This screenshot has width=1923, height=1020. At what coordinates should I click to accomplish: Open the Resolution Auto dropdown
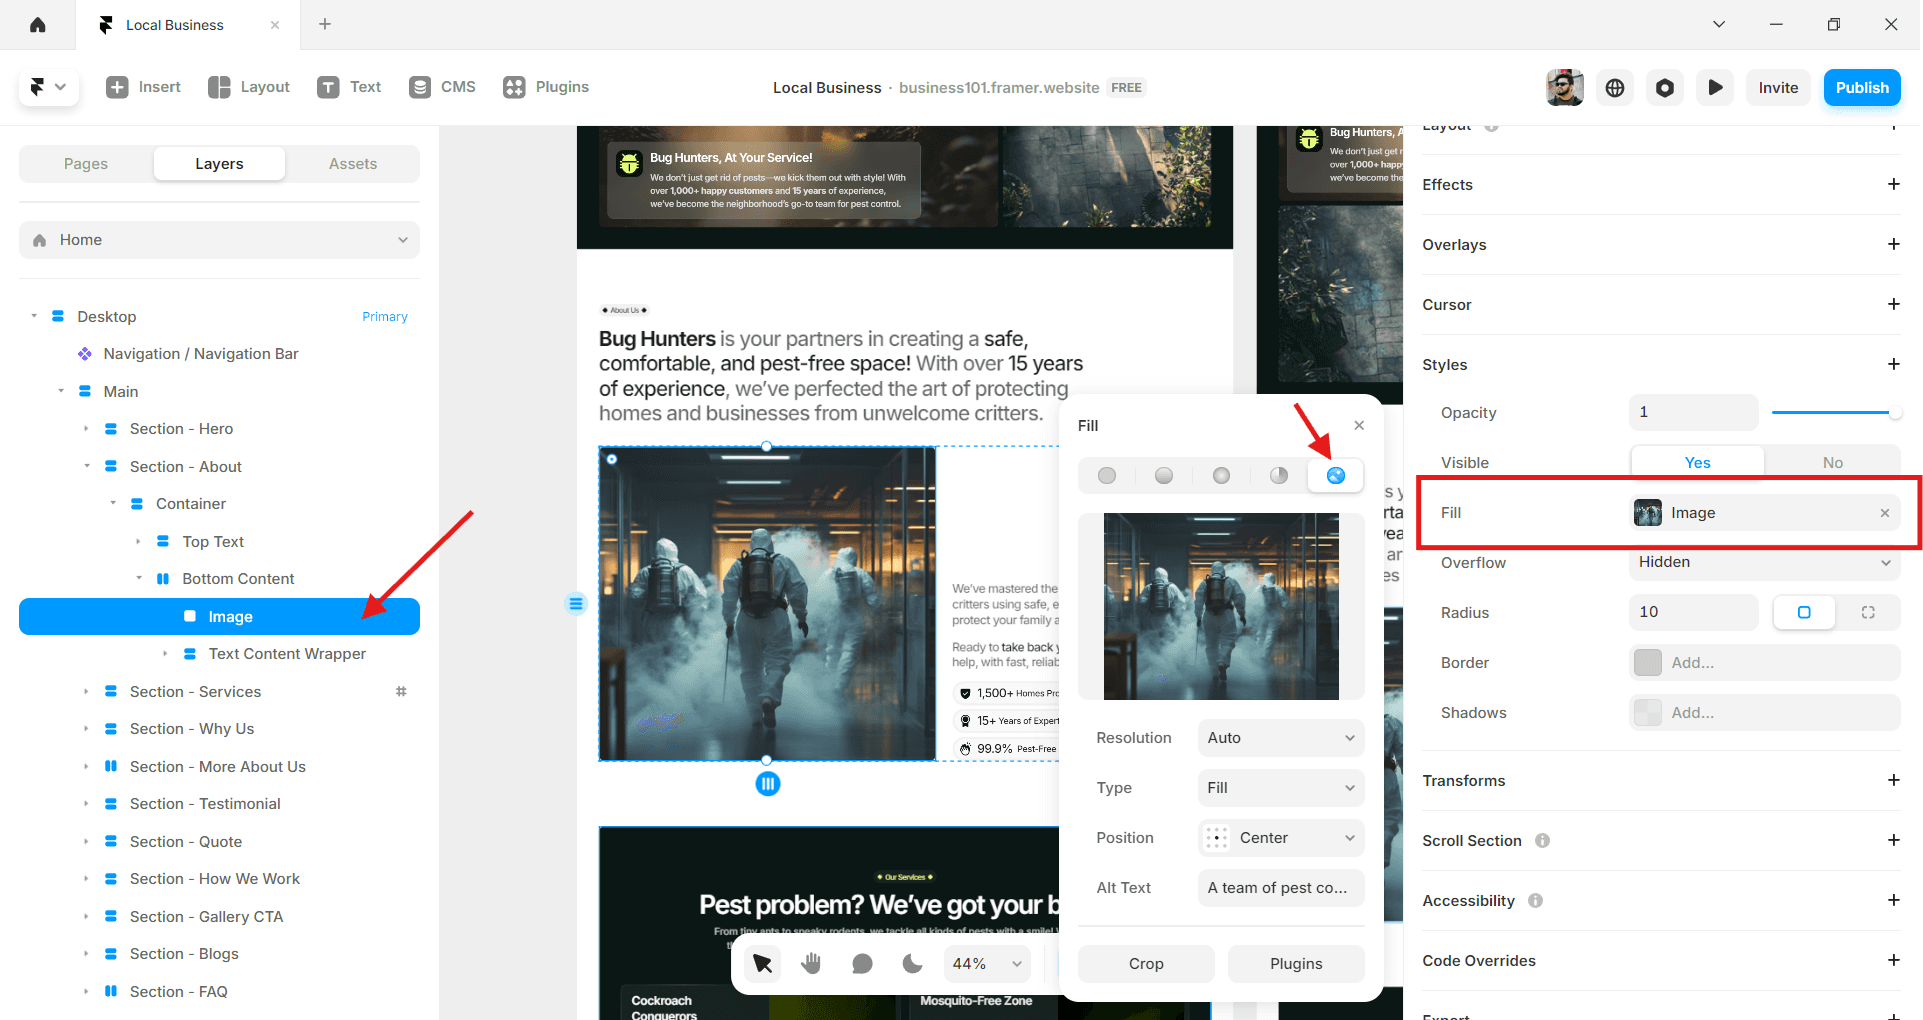pos(1280,738)
